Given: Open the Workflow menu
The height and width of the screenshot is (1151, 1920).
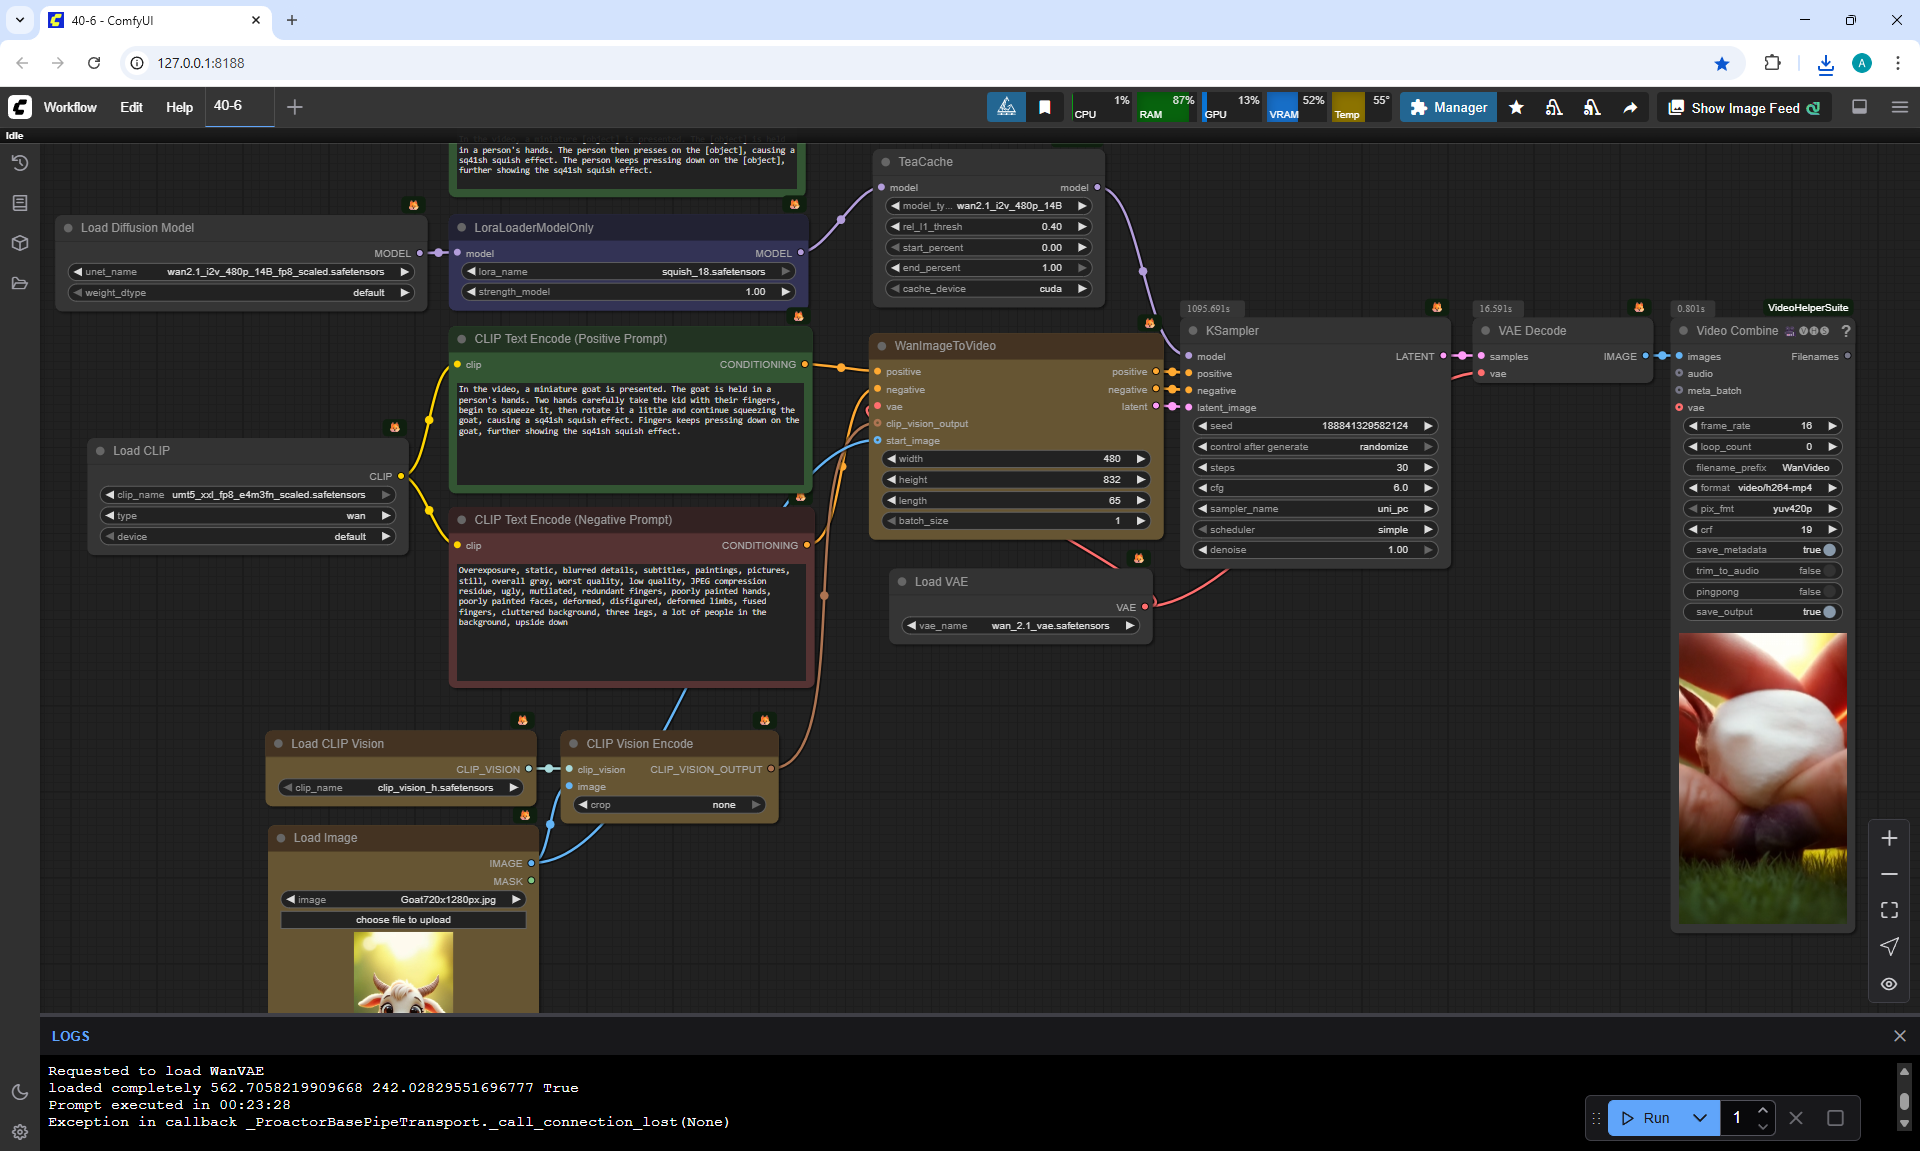Looking at the screenshot, I should [x=70, y=107].
